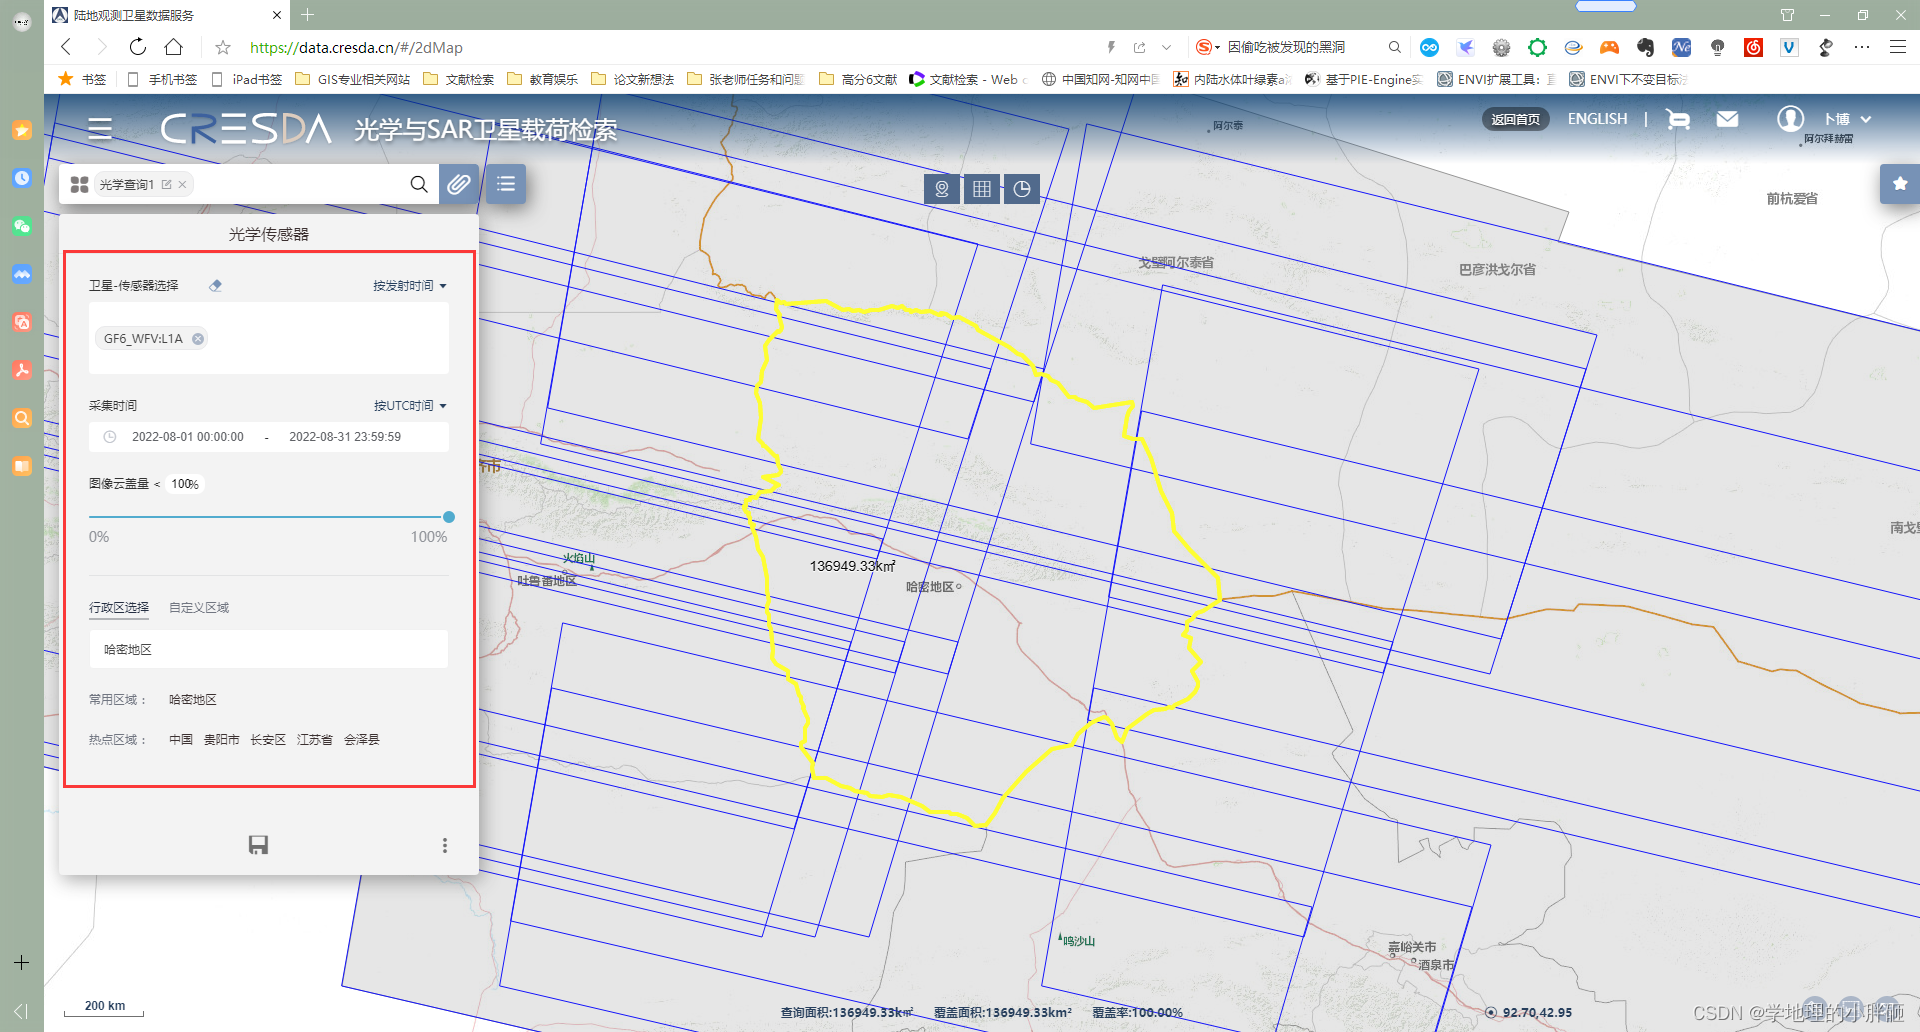Set start date 2022-08-01 00:00:00
The image size is (1920, 1032).
point(188,437)
